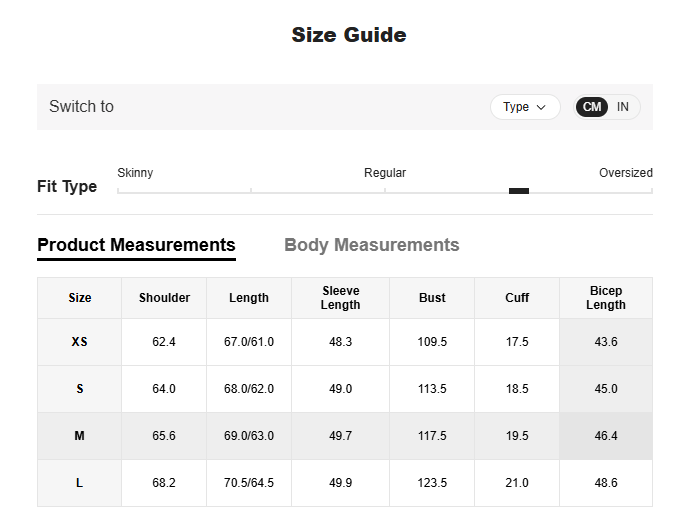
Task: Click the Oversized fit label
Action: (625, 173)
